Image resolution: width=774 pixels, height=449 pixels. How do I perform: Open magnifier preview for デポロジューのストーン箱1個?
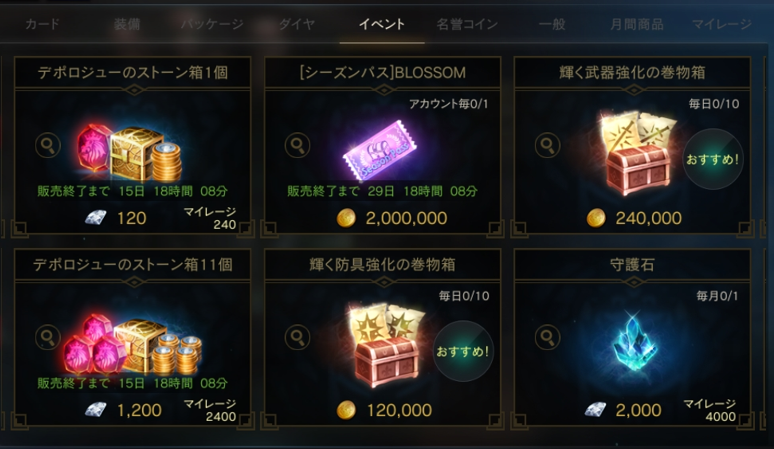coord(48,145)
